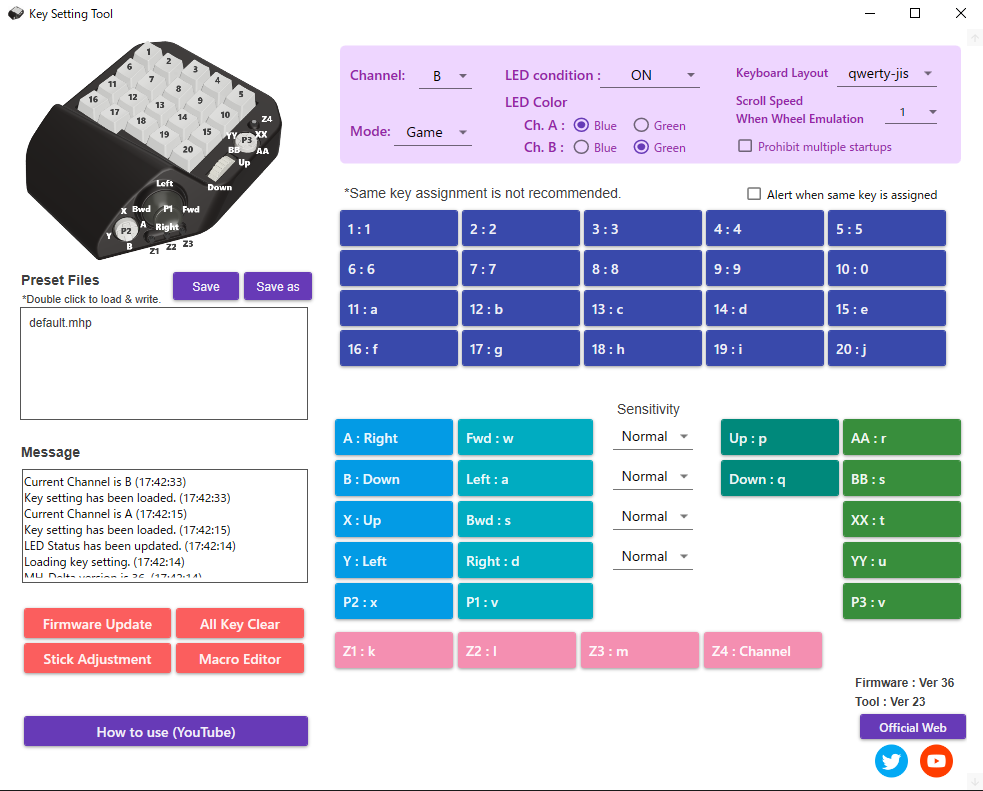983x791 pixels.
Task: Open the Keyboard Layout dropdown
Action: 886,73
